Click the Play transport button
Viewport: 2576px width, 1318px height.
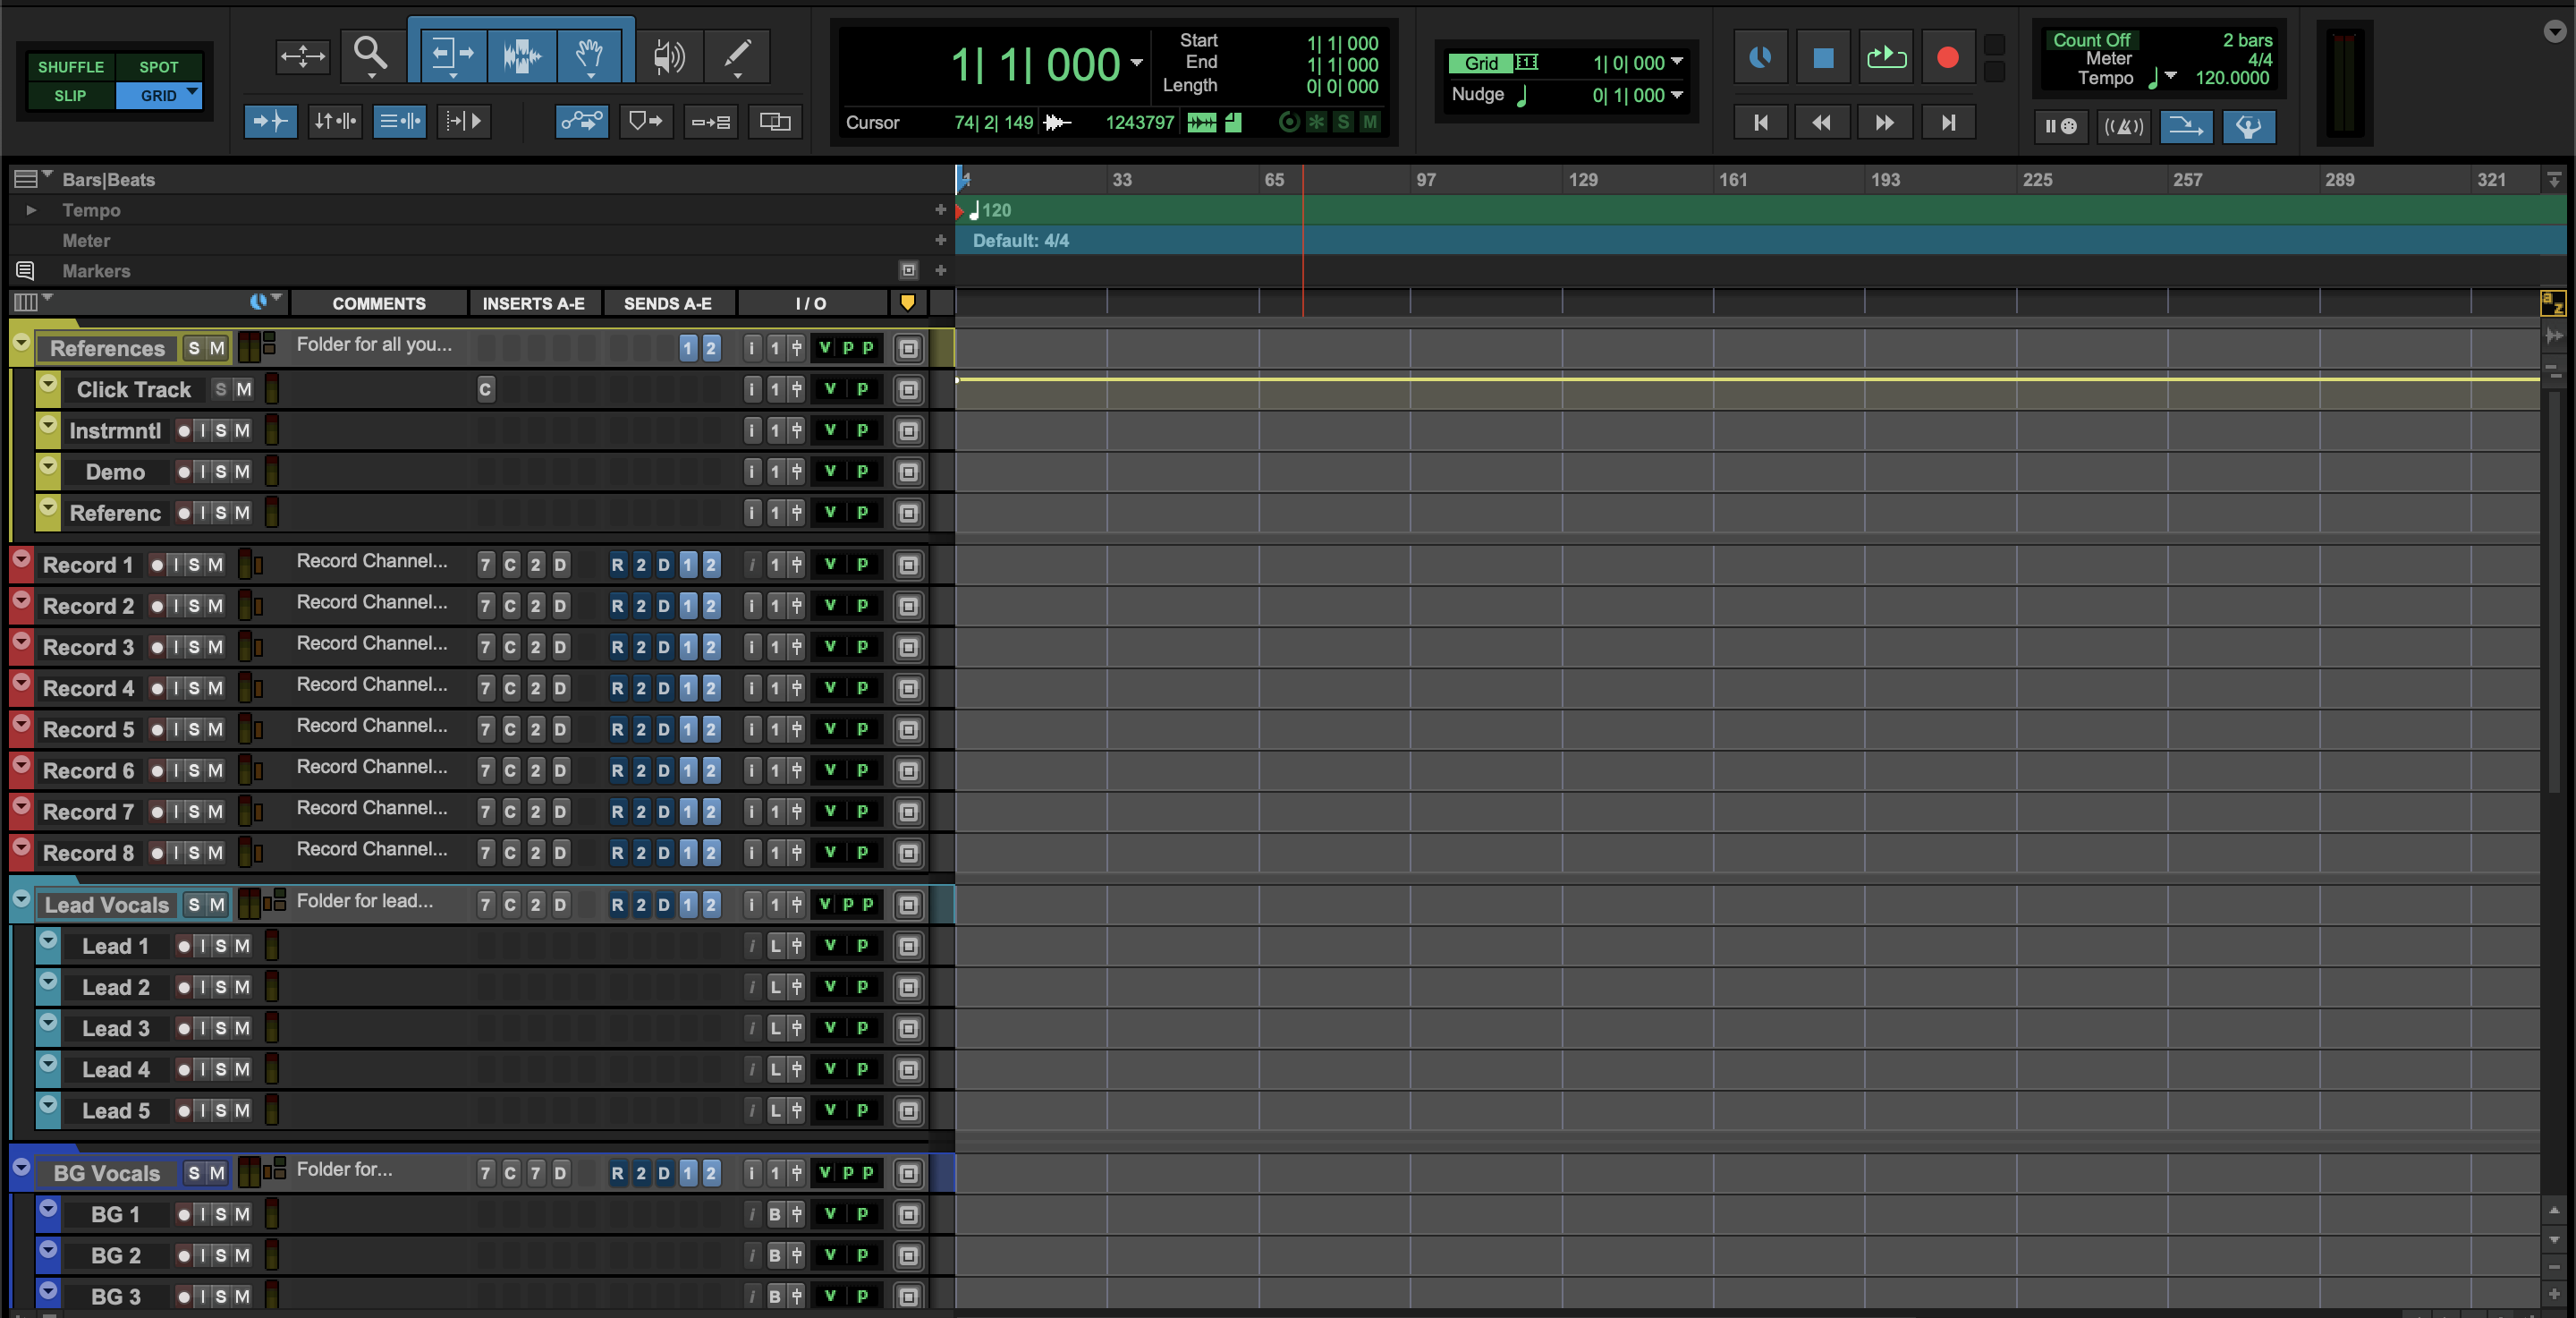pyautogui.click(x=1885, y=58)
